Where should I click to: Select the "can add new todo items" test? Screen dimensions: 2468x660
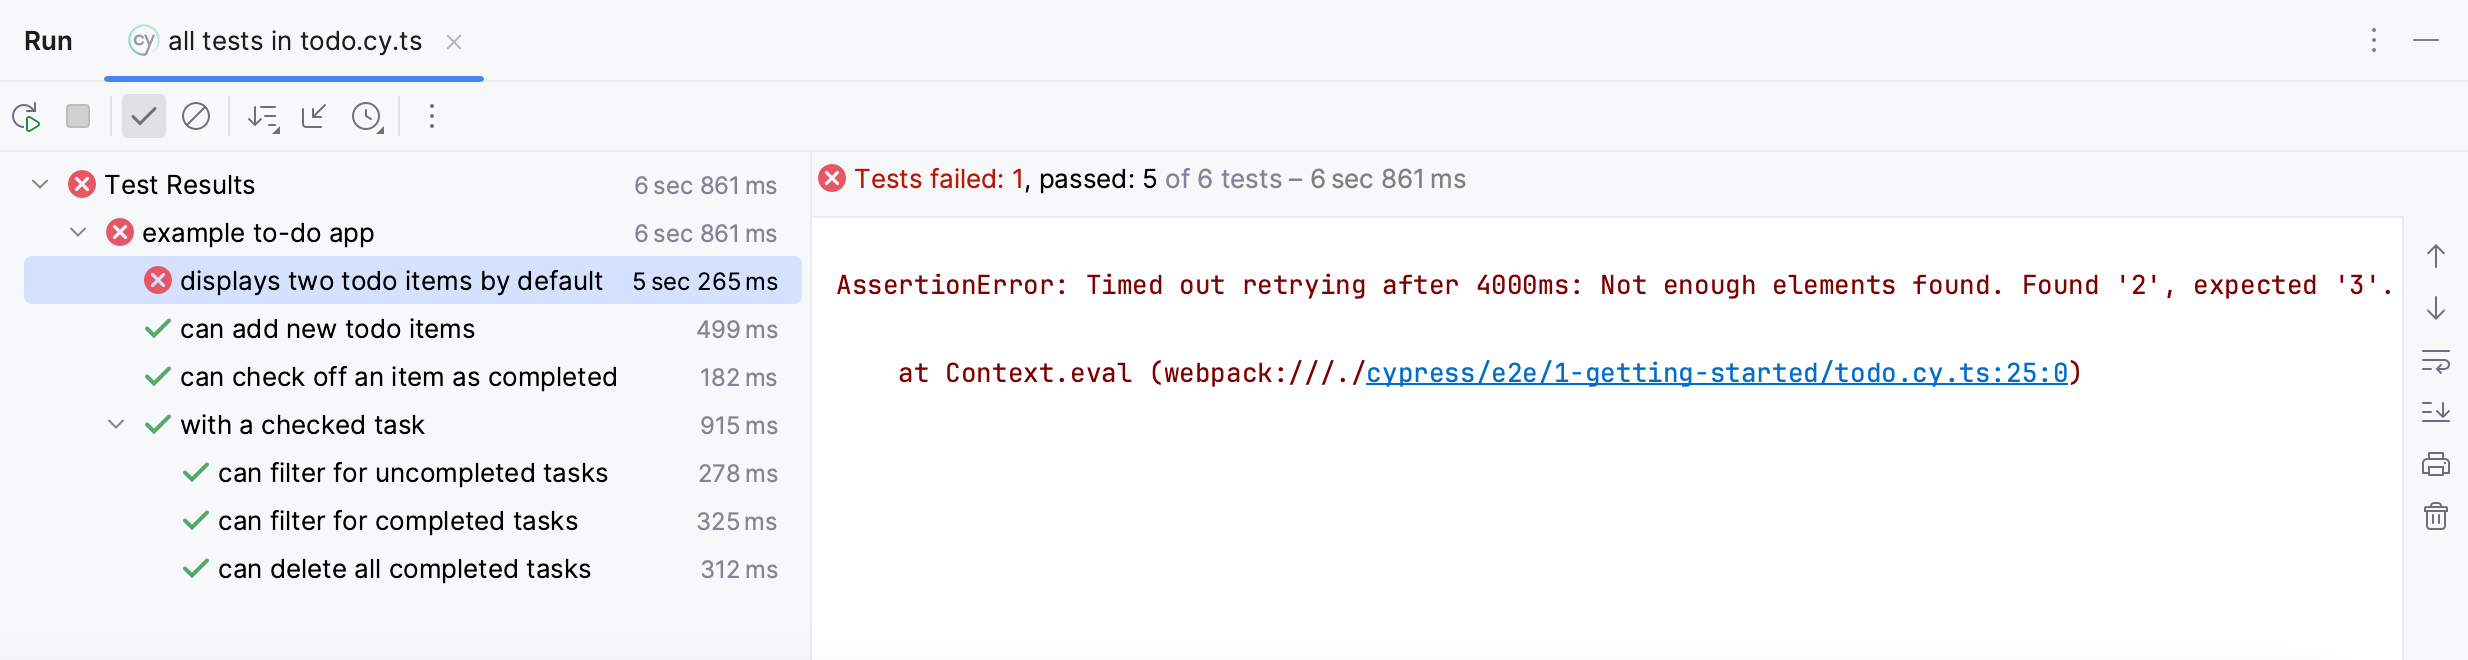tap(326, 329)
